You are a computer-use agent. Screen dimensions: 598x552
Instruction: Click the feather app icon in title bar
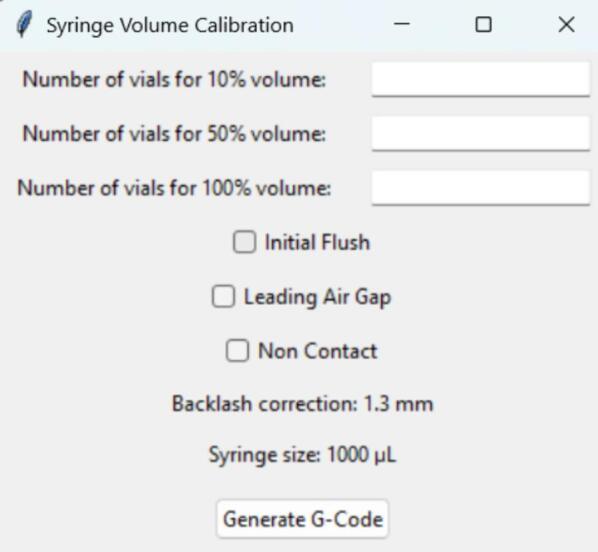(x=24, y=24)
